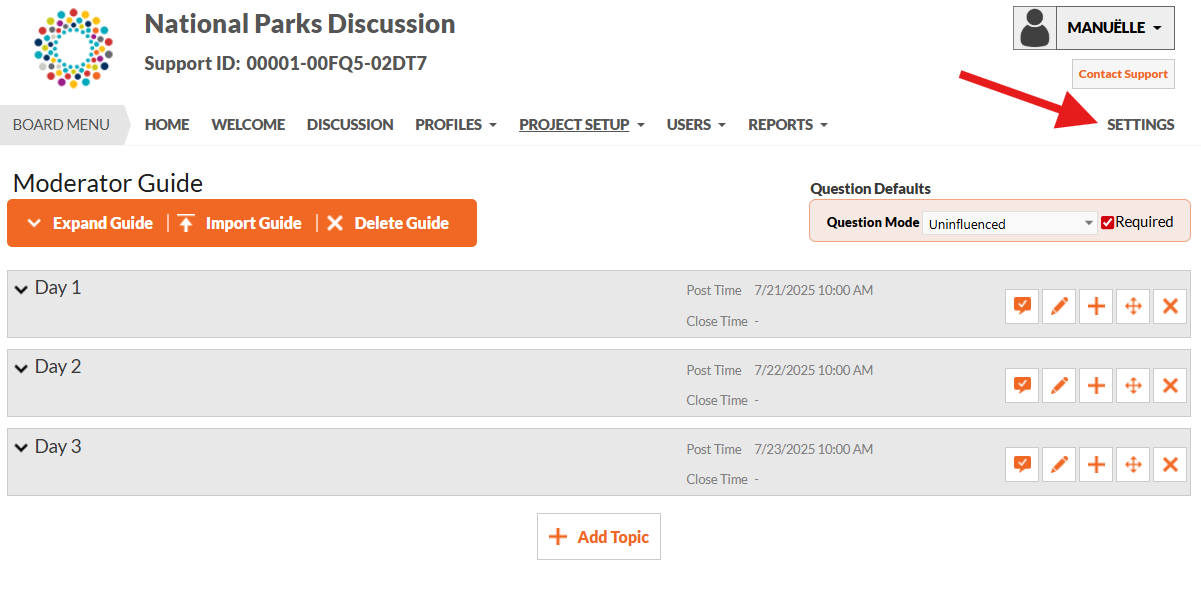Click the Contact Support button
This screenshot has height=595, width=1201.
click(x=1123, y=74)
